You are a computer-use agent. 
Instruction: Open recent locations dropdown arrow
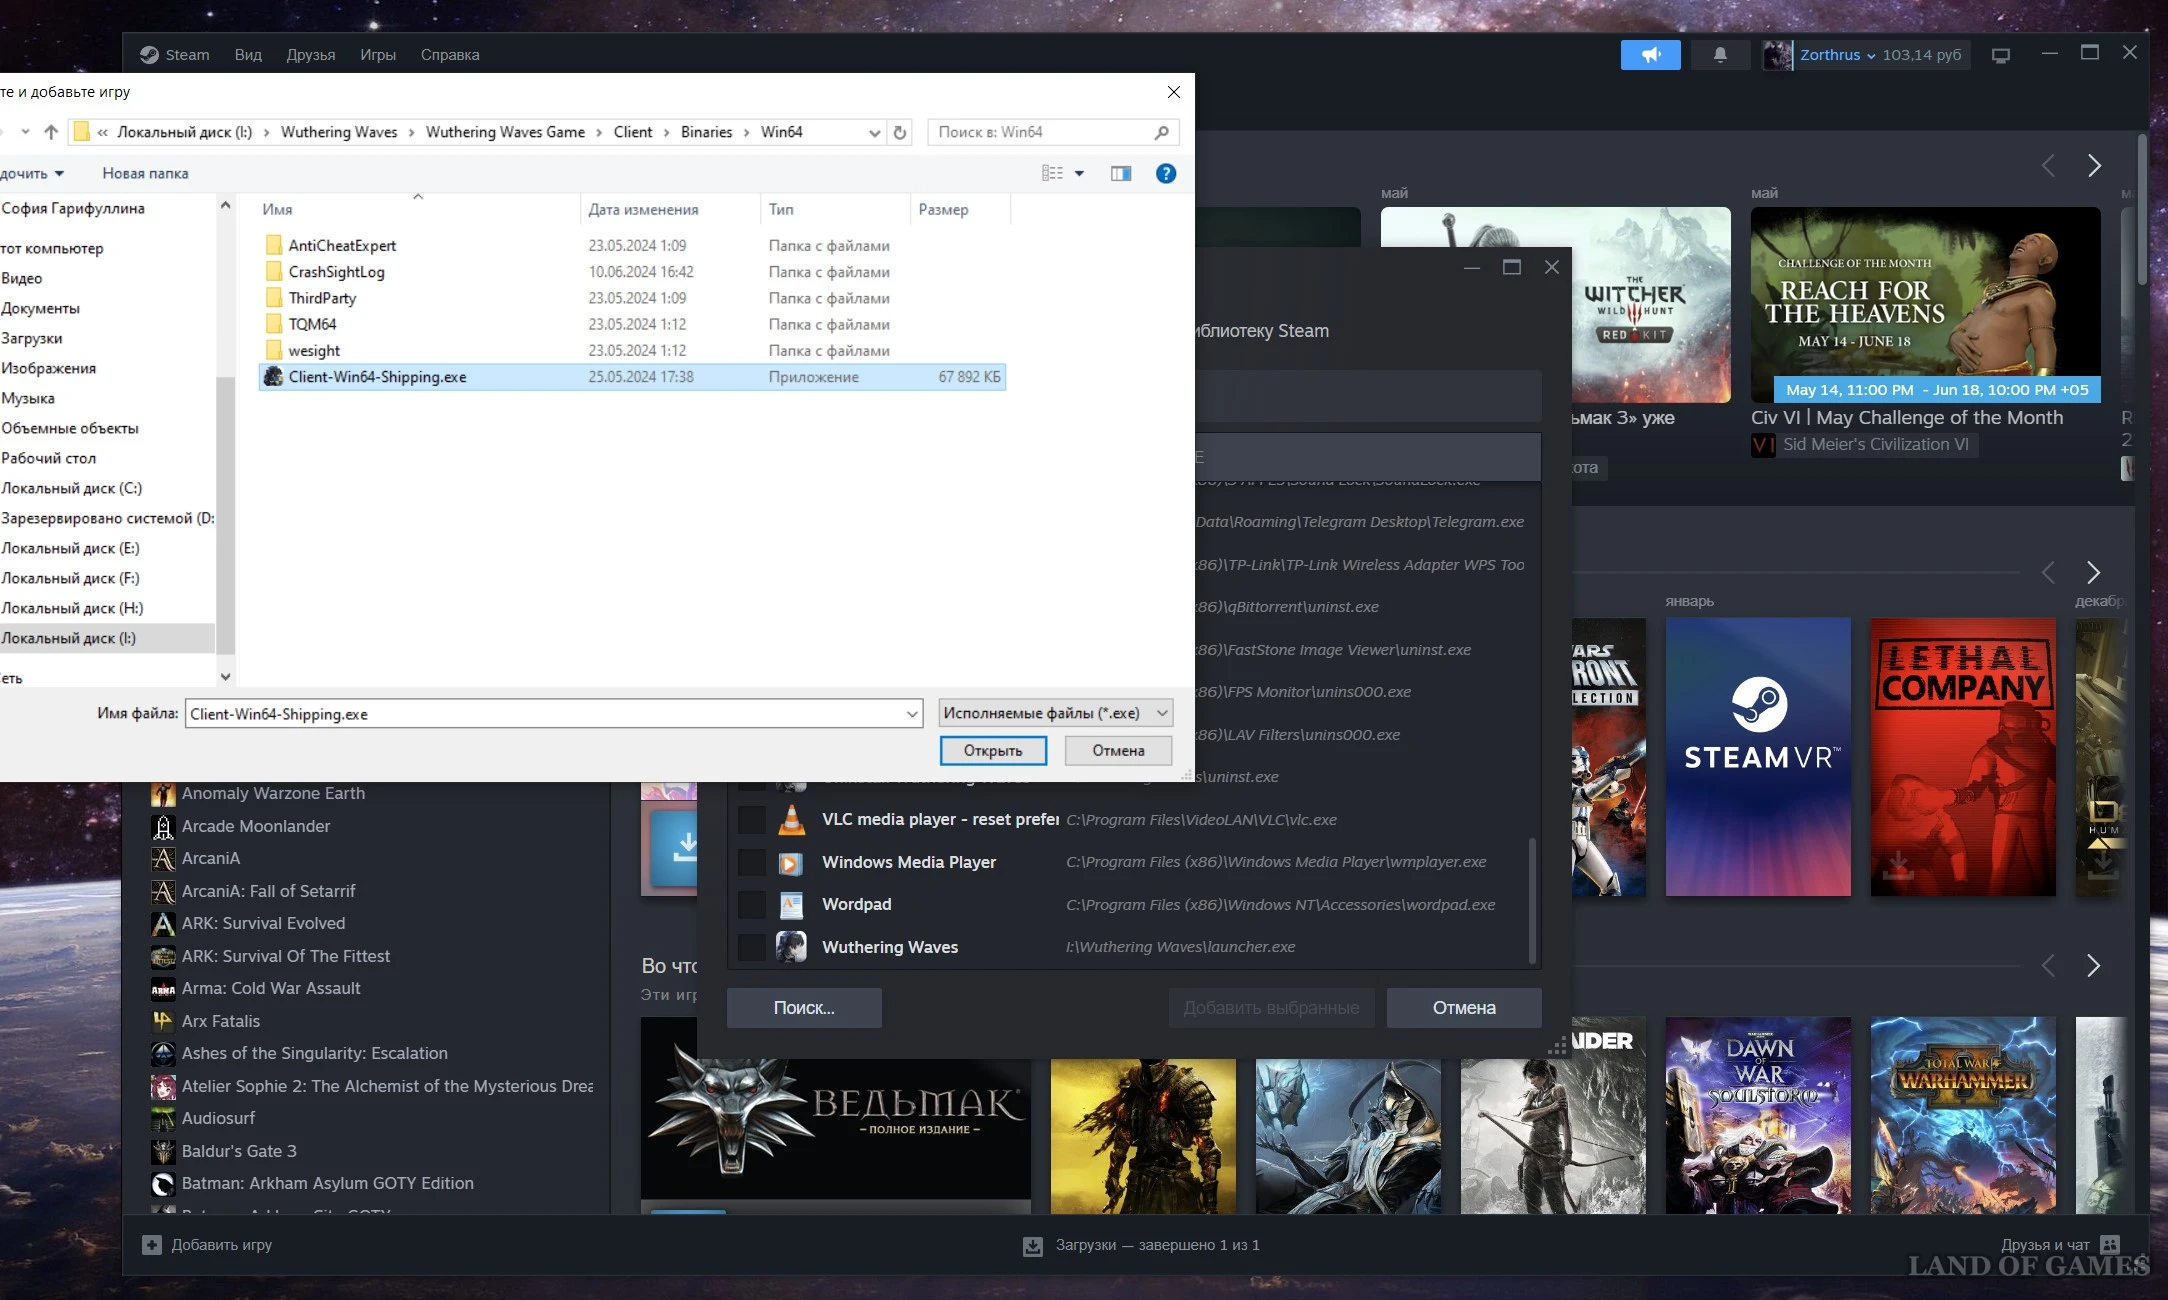[x=25, y=132]
